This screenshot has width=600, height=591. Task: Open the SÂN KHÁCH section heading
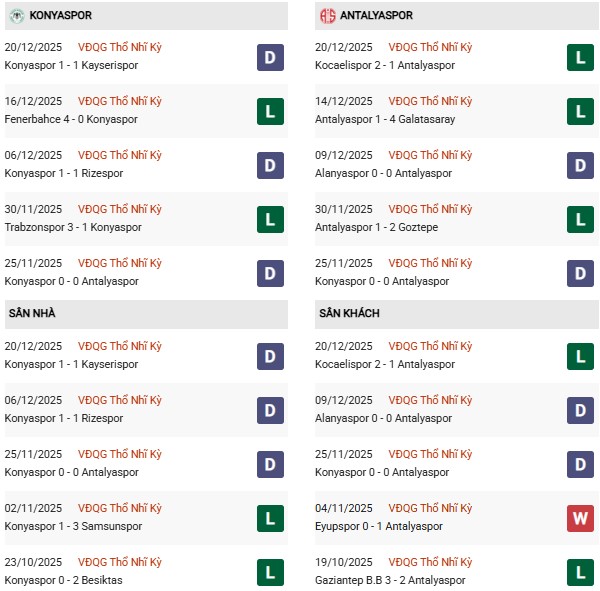(349, 314)
